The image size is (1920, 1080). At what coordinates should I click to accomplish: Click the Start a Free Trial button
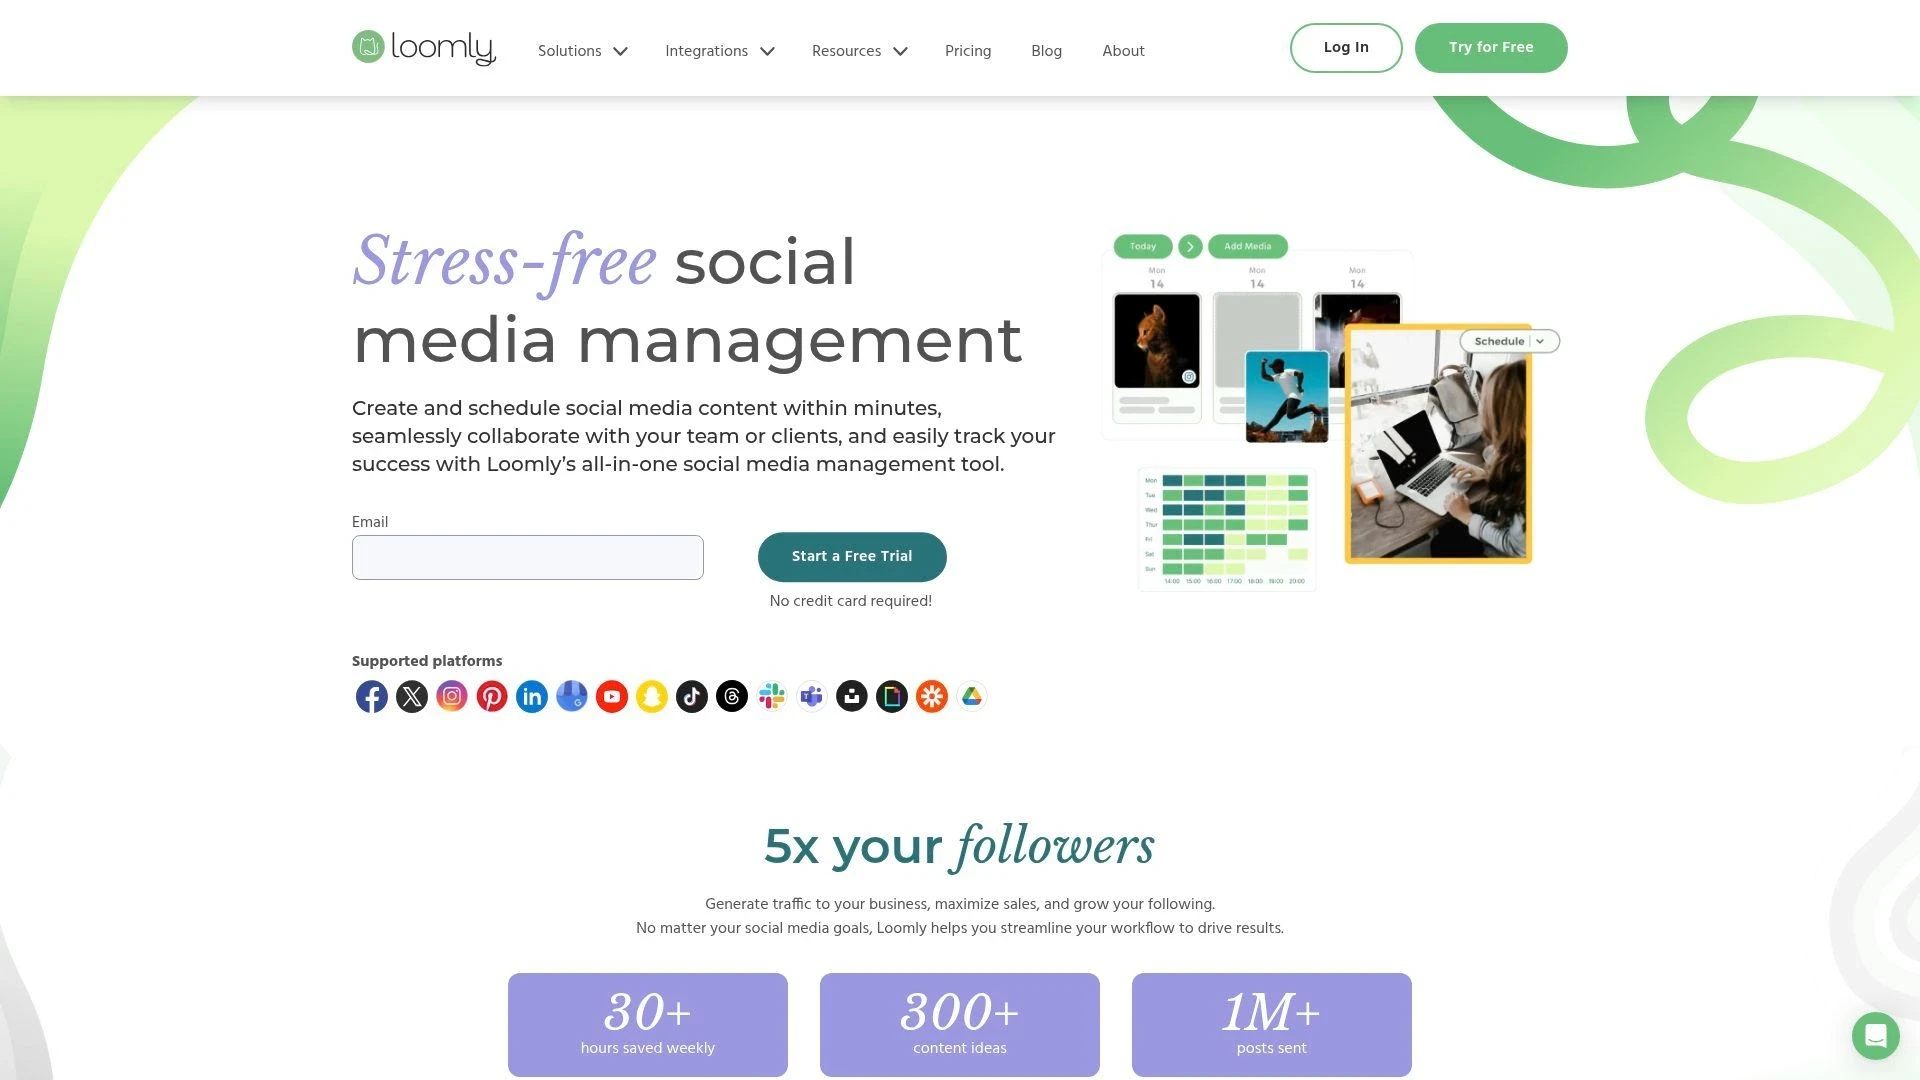pyautogui.click(x=851, y=555)
